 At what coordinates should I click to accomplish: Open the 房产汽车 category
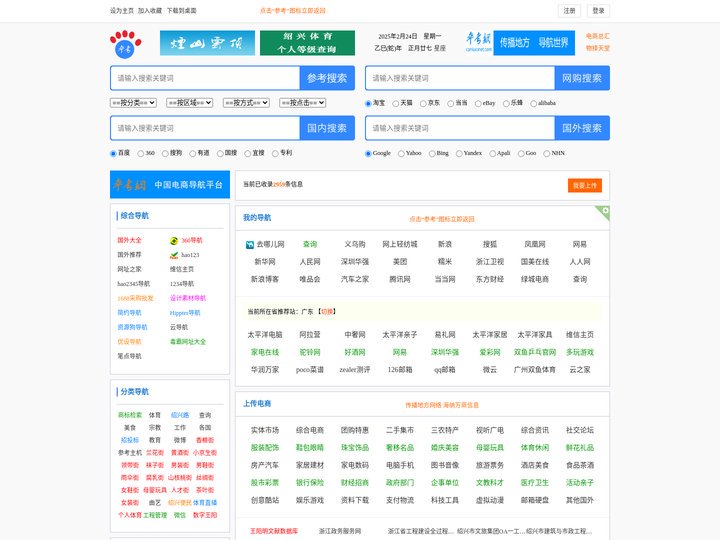click(265, 465)
